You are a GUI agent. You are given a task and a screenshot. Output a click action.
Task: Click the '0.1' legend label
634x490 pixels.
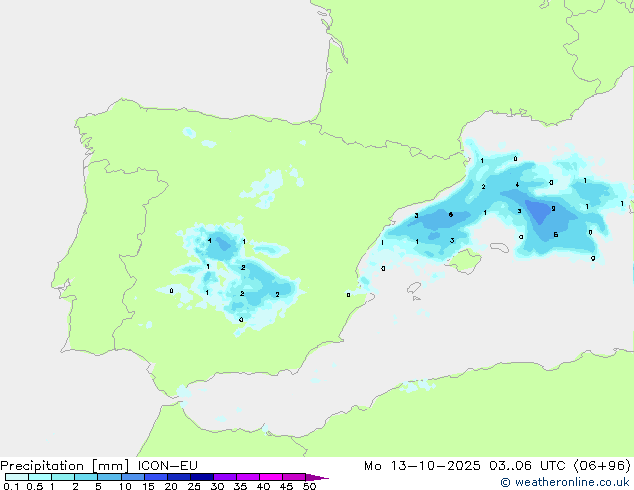(11, 486)
